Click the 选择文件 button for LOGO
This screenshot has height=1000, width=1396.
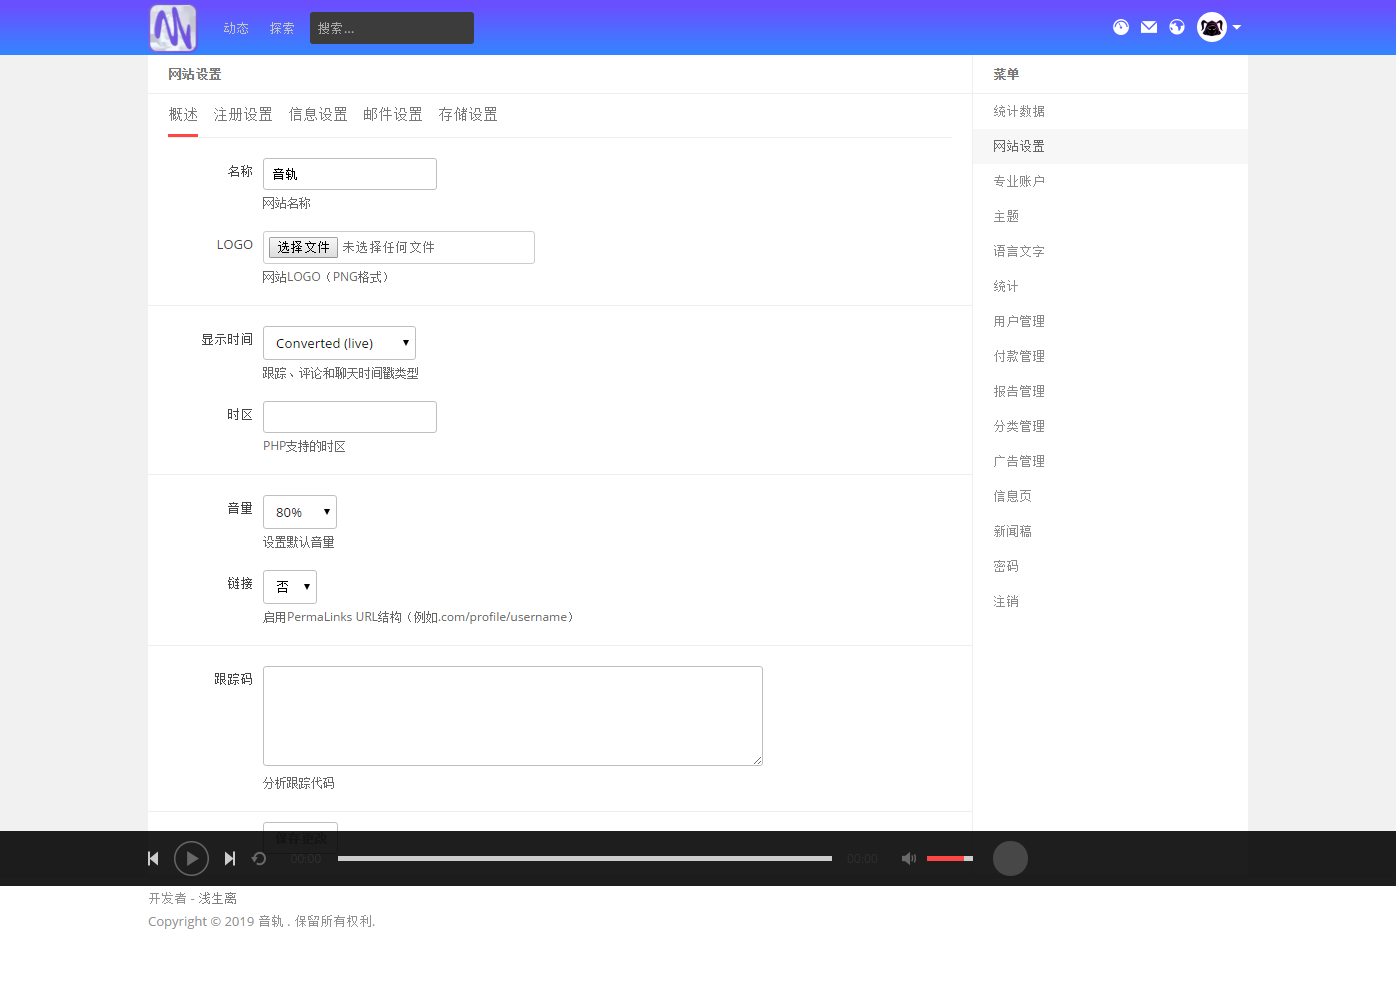pyautogui.click(x=303, y=247)
